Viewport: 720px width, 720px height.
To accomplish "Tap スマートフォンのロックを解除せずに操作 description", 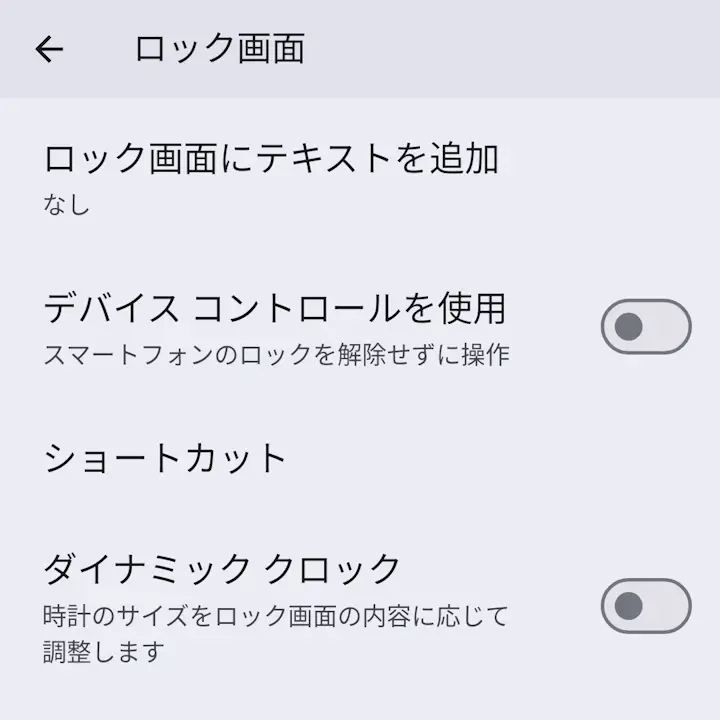I will tap(276, 355).
